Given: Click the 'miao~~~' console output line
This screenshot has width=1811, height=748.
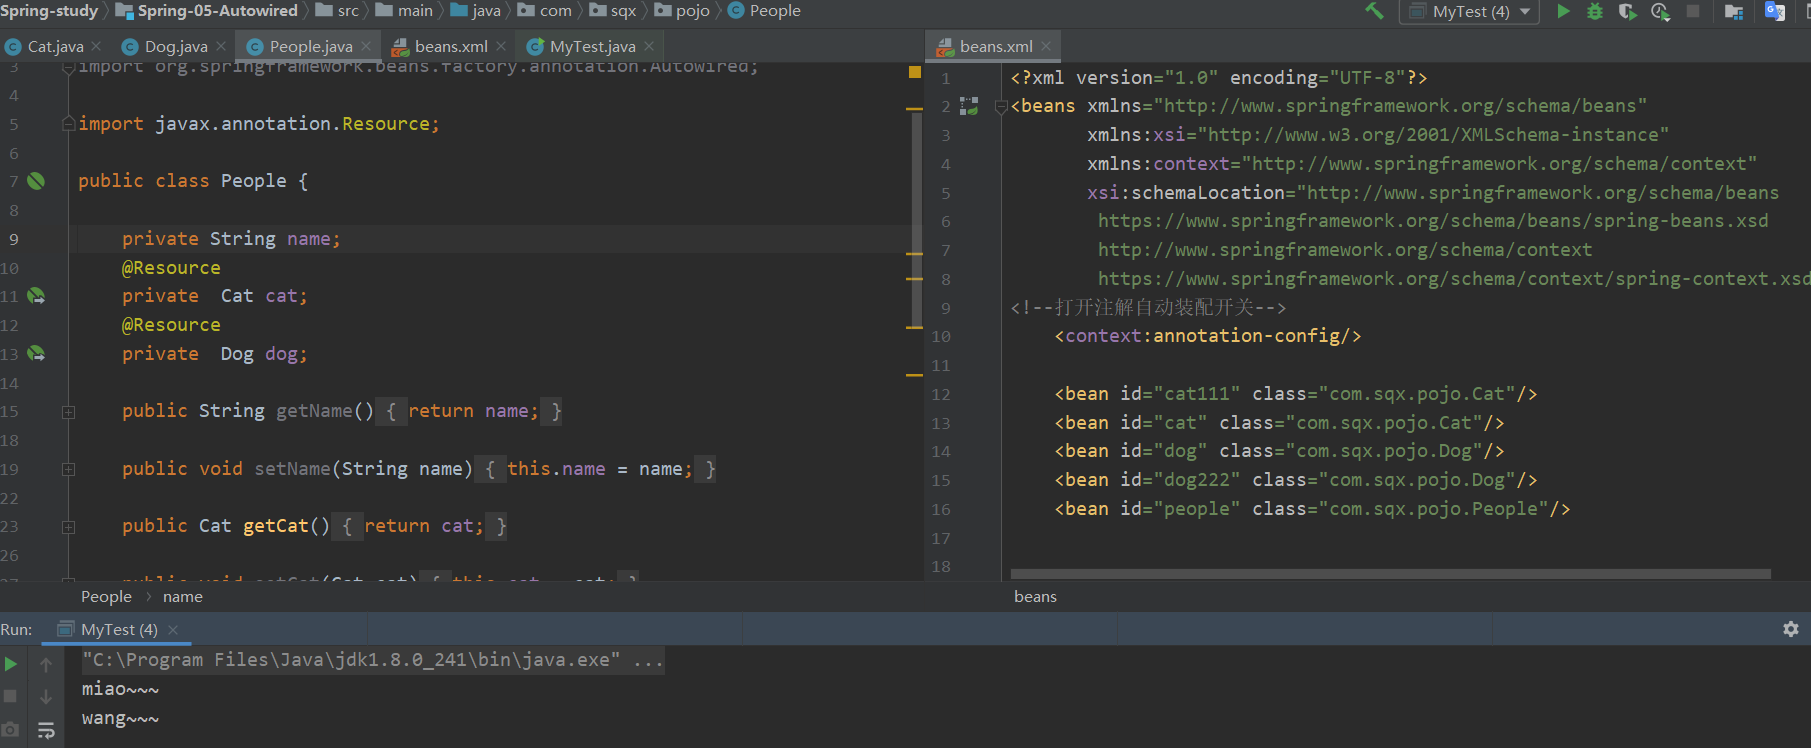Looking at the screenshot, I should click(x=120, y=689).
